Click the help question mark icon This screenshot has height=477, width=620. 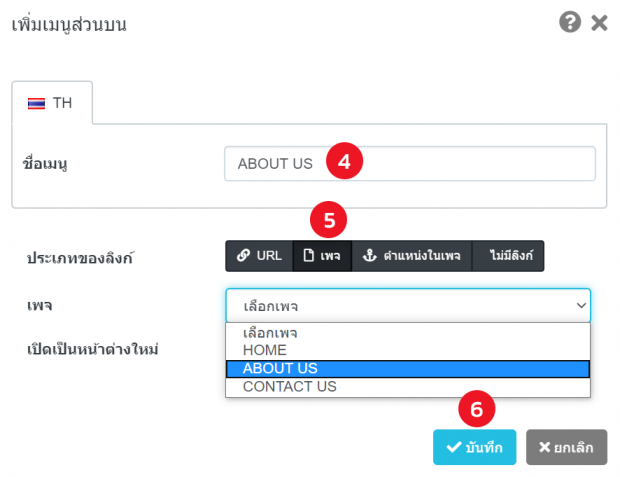click(x=570, y=22)
